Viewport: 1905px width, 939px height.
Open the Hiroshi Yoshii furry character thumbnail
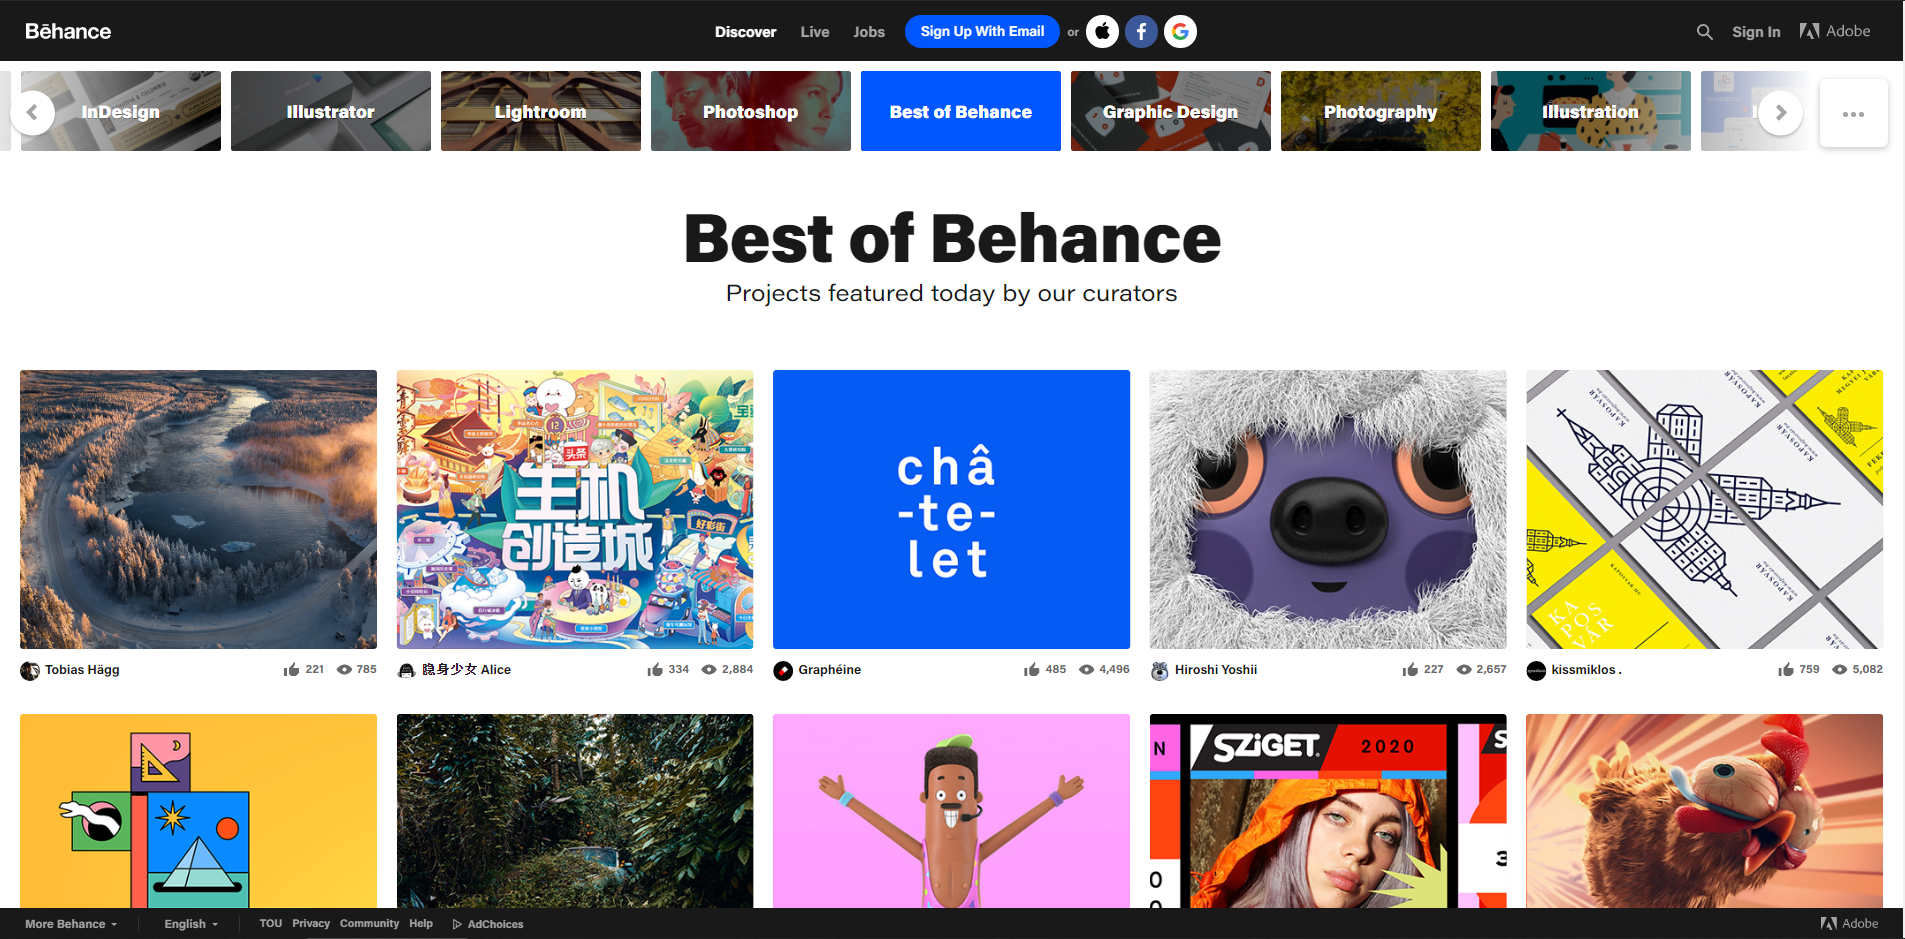tap(1328, 509)
